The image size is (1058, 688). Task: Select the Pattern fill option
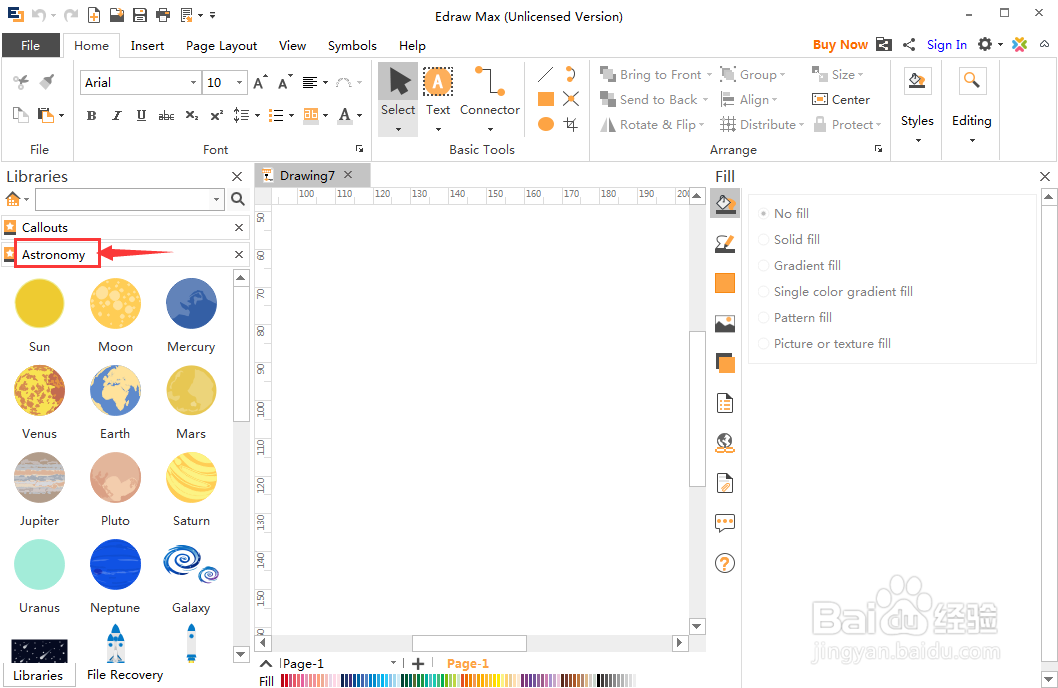(x=795, y=318)
